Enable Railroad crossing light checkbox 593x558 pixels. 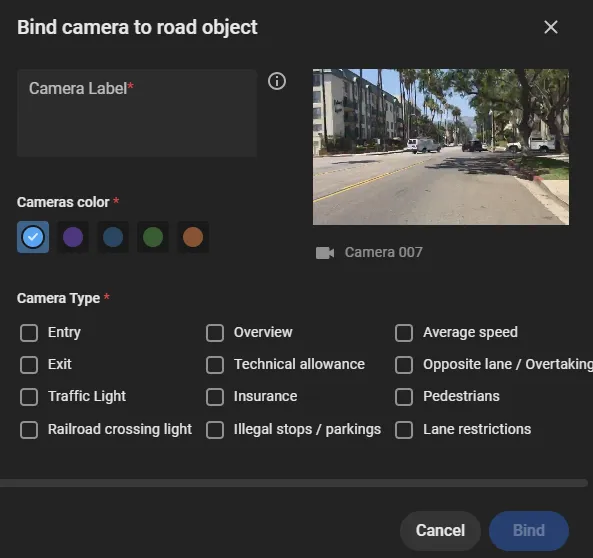click(x=29, y=430)
